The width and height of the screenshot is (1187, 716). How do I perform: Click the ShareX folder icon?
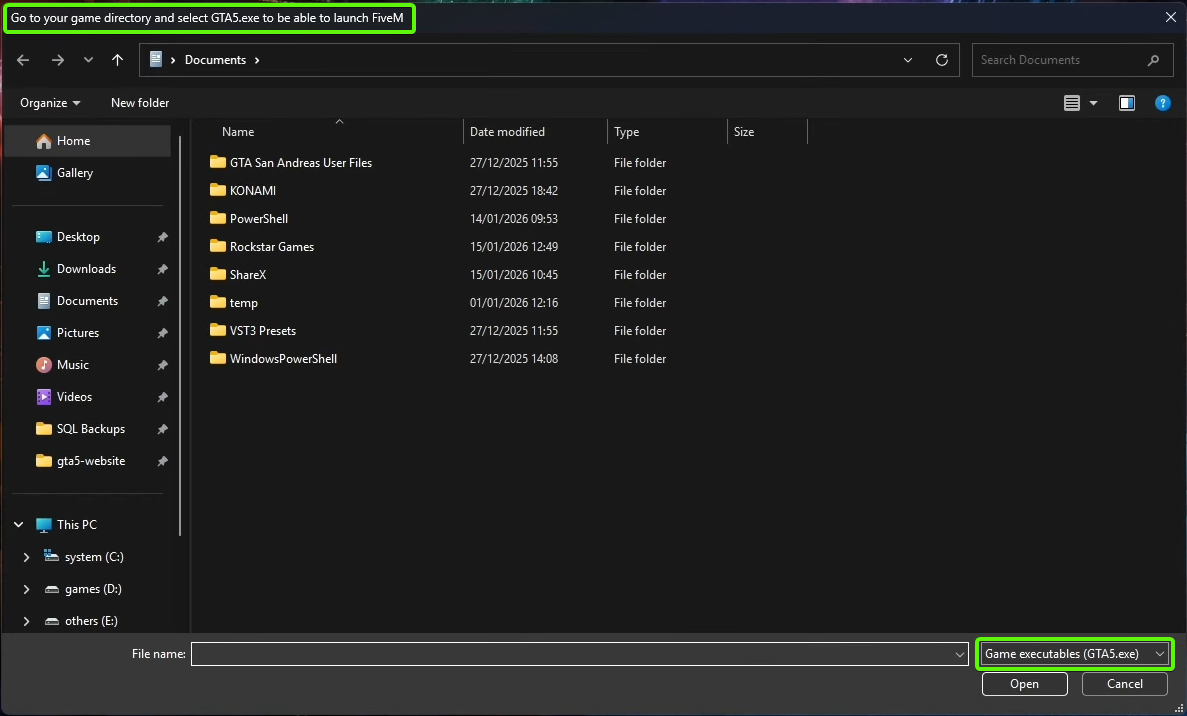218,274
